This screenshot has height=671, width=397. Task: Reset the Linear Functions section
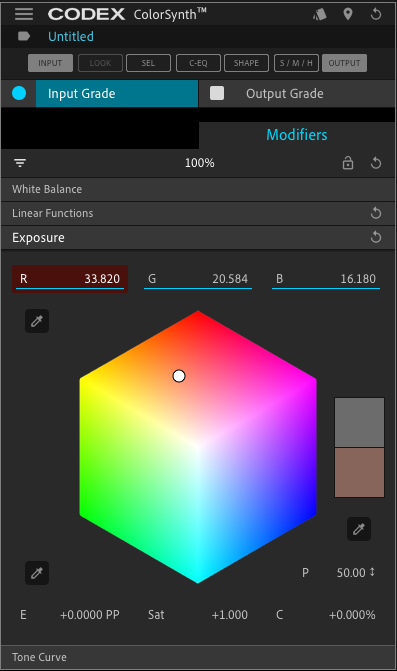(376, 213)
